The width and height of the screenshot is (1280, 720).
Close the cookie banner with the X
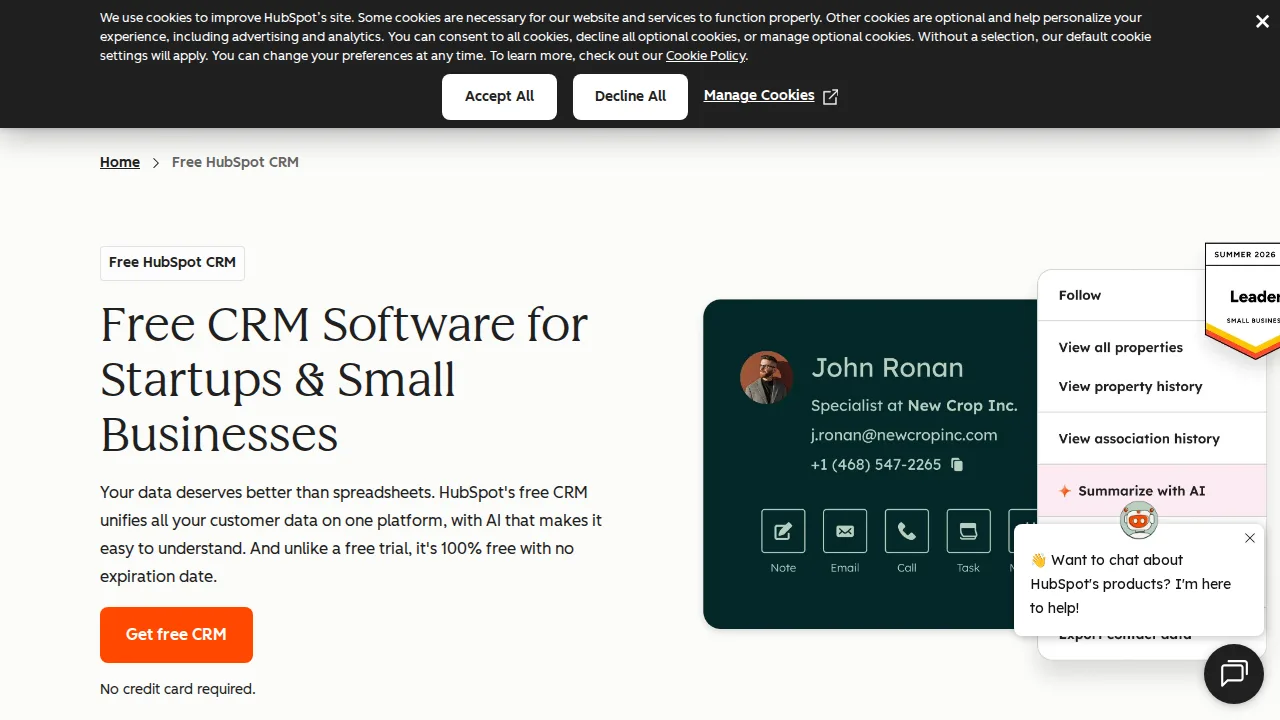1262,22
